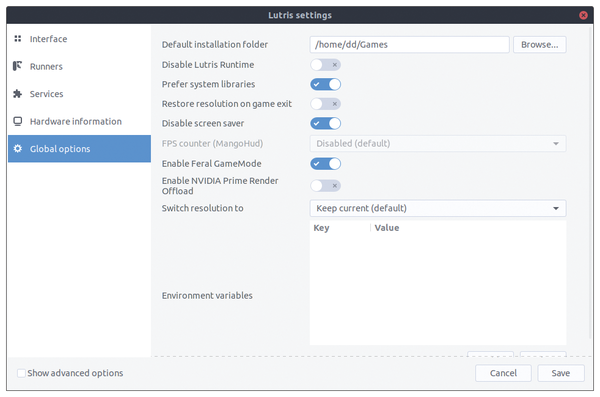Open the Services settings section
The width and height of the screenshot is (600, 397).
click(x=80, y=94)
